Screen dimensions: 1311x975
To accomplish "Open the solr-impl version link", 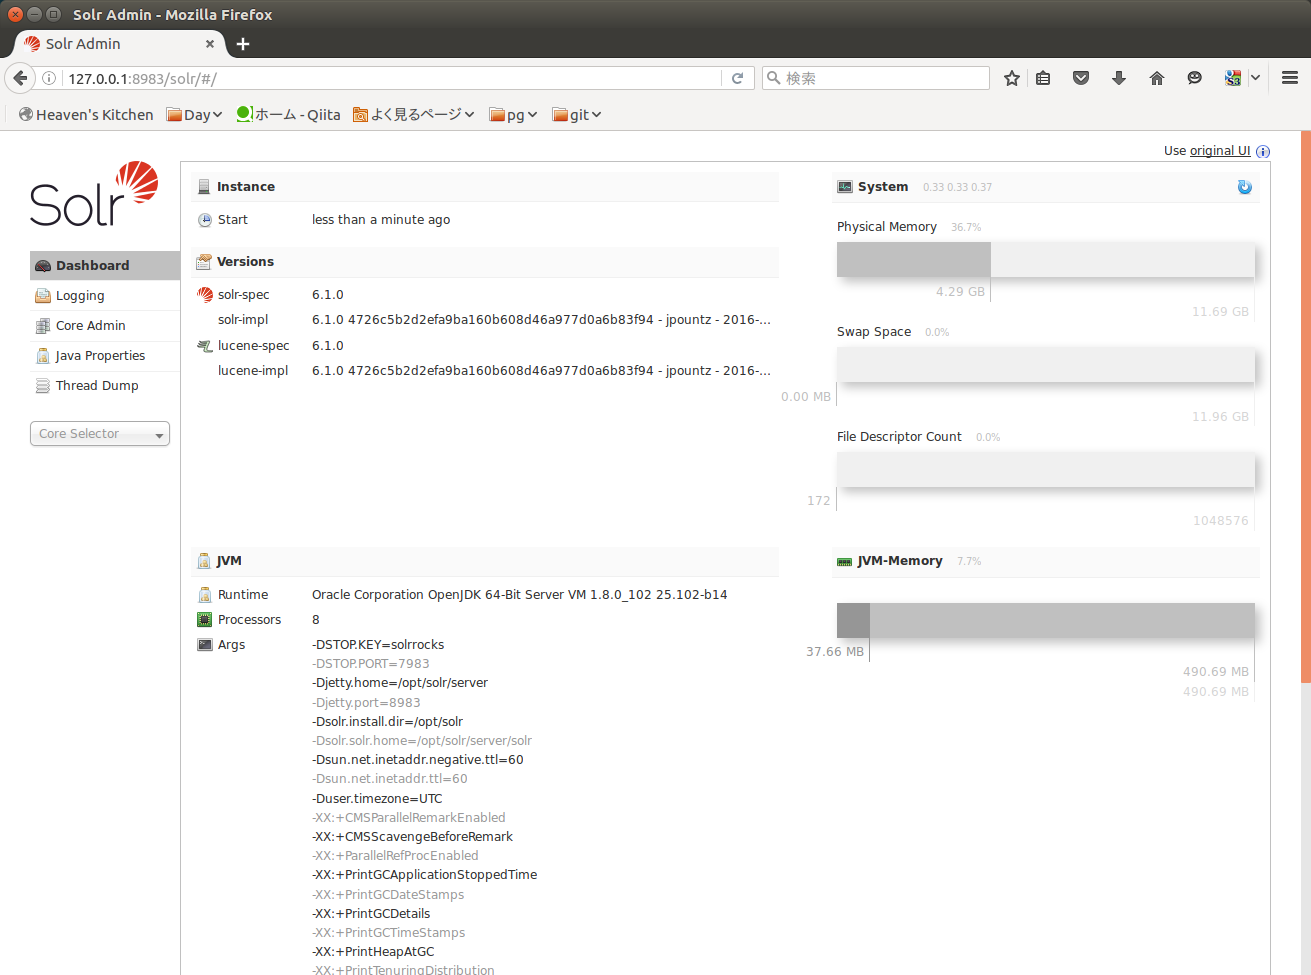I will point(540,320).
